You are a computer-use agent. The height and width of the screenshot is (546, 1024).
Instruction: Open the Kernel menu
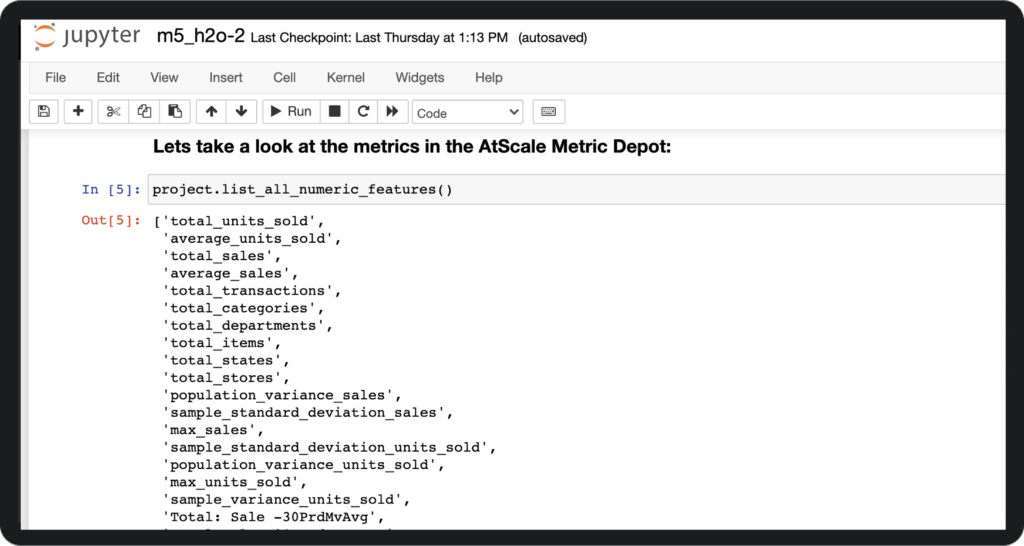click(345, 77)
